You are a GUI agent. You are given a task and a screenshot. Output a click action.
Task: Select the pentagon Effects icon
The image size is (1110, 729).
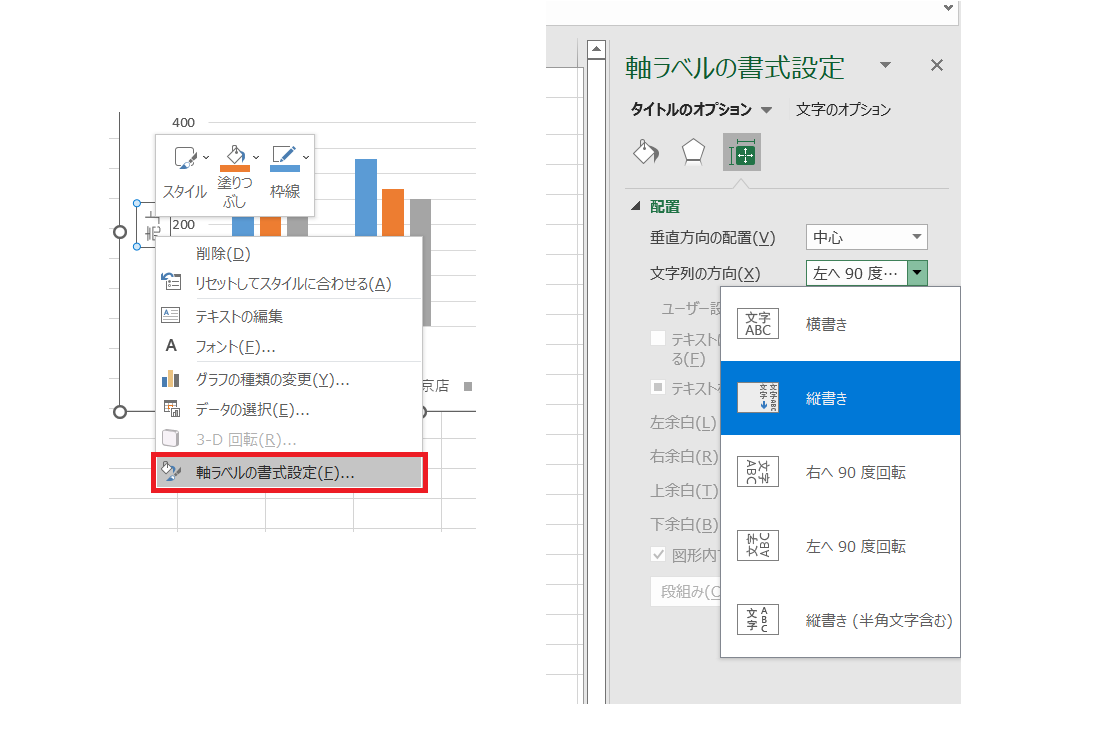pos(692,152)
